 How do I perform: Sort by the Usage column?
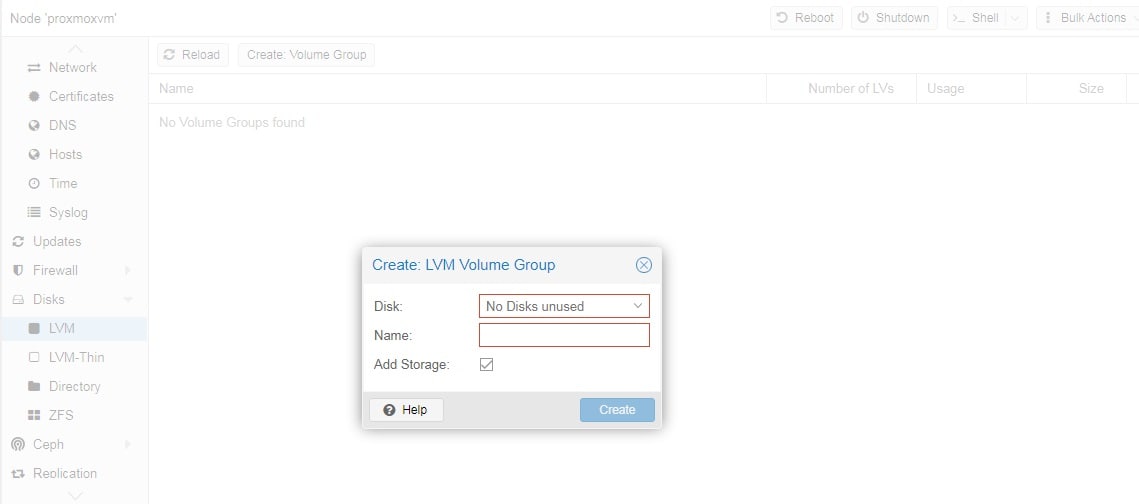click(x=971, y=89)
